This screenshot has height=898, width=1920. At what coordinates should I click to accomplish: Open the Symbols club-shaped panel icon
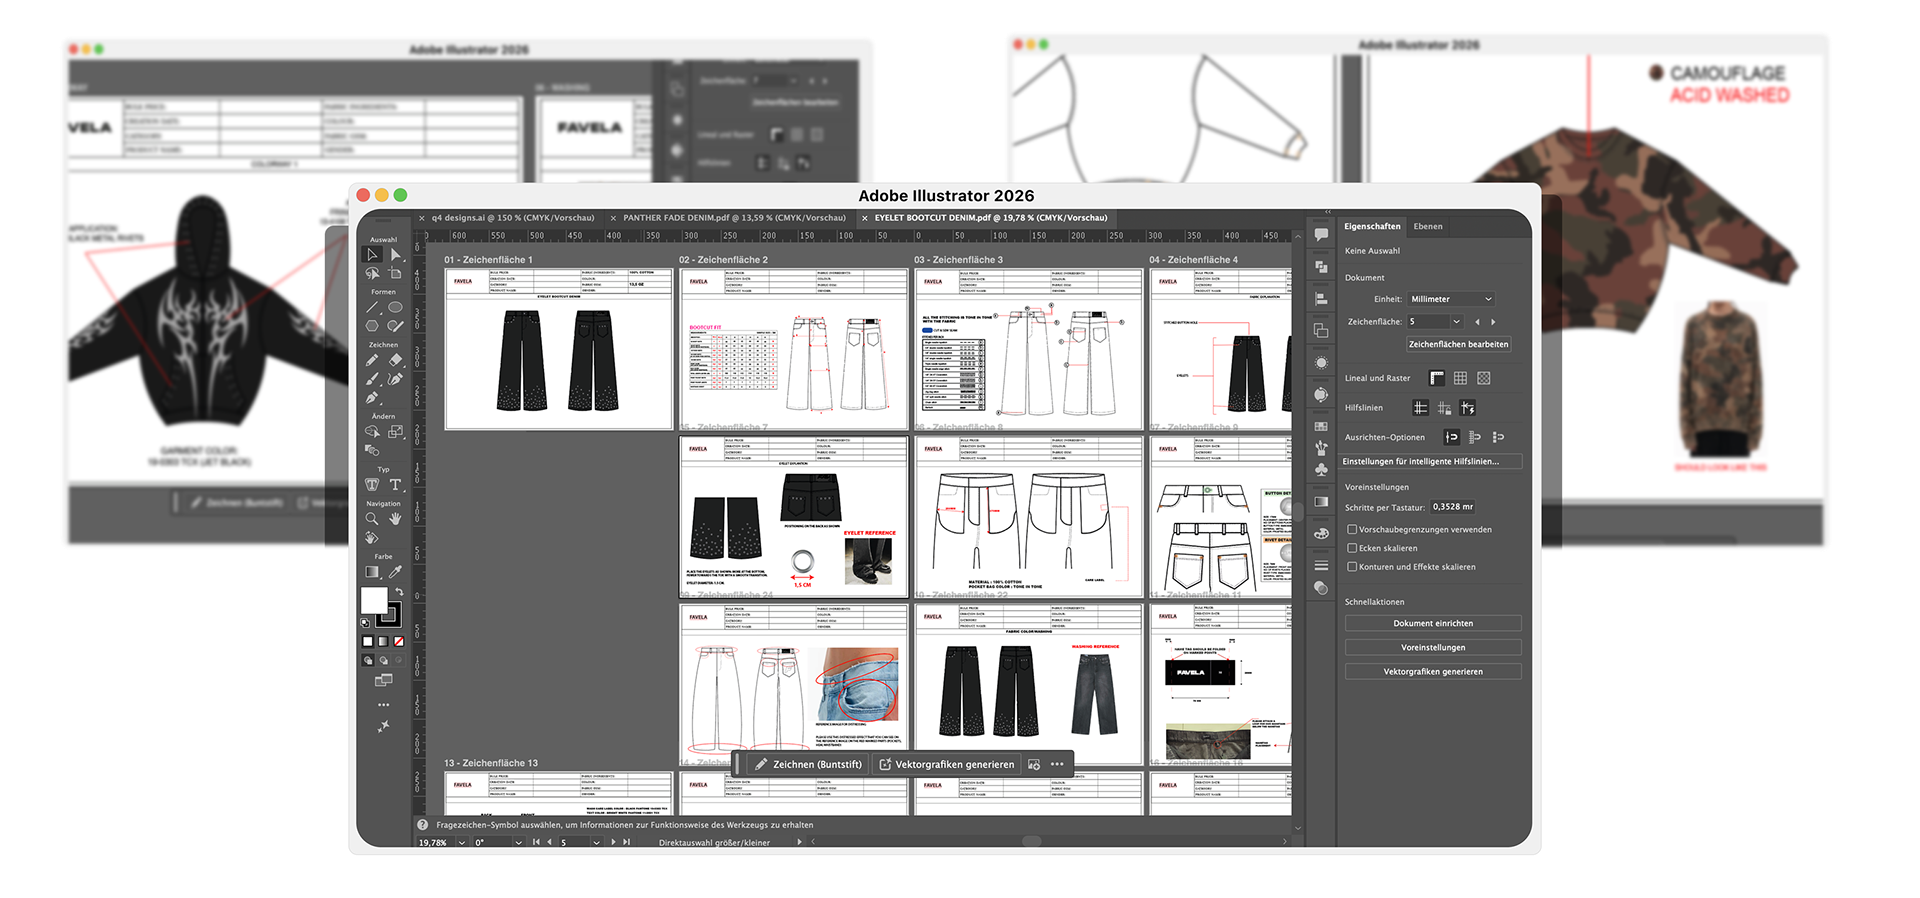pyautogui.click(x=1321, y=469)
